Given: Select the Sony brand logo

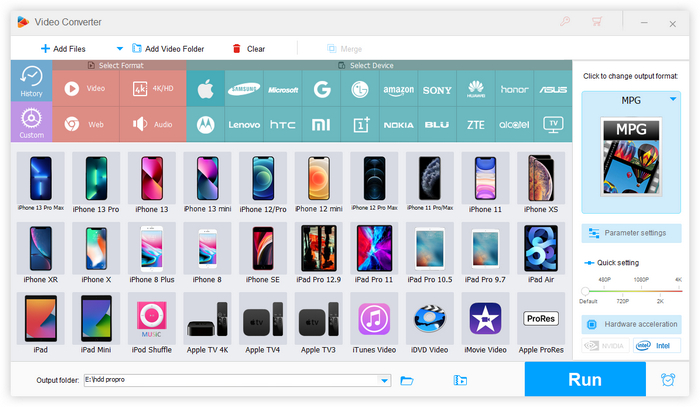Looking at the screenshot, I should point(437,89).
